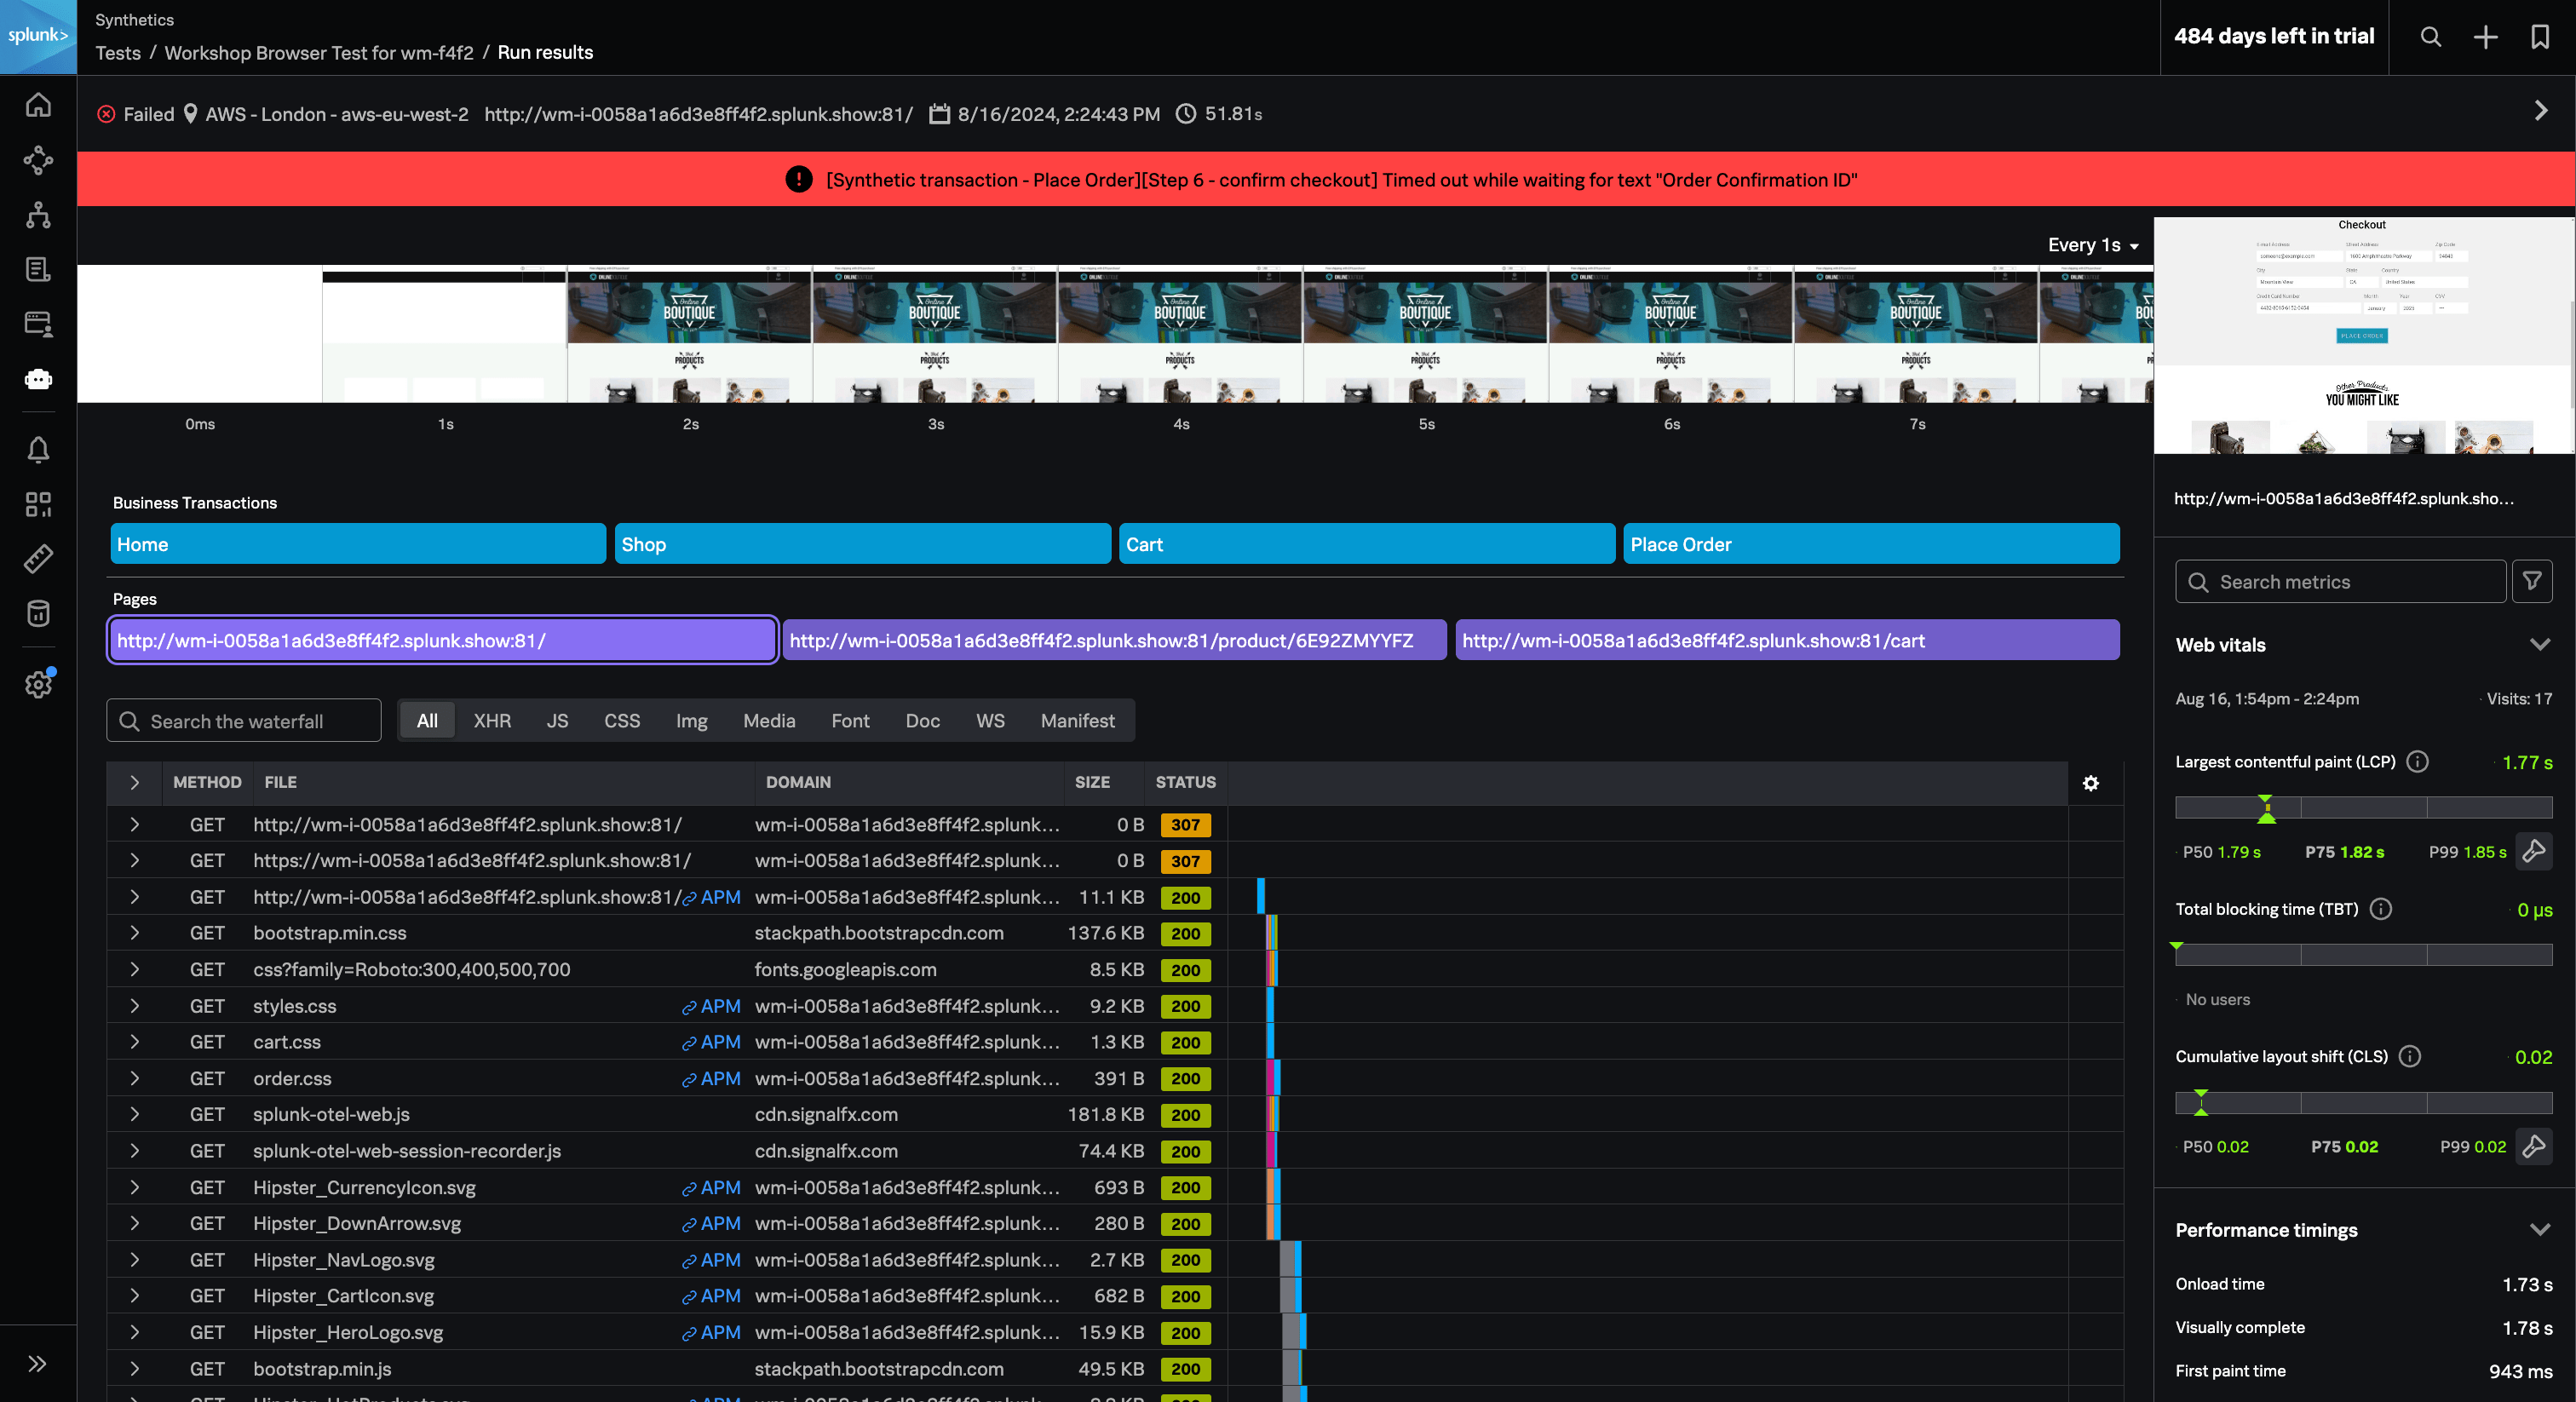Click the Place Order business transaction
2576x1402 pixels.
click(x=1870, y=544)
